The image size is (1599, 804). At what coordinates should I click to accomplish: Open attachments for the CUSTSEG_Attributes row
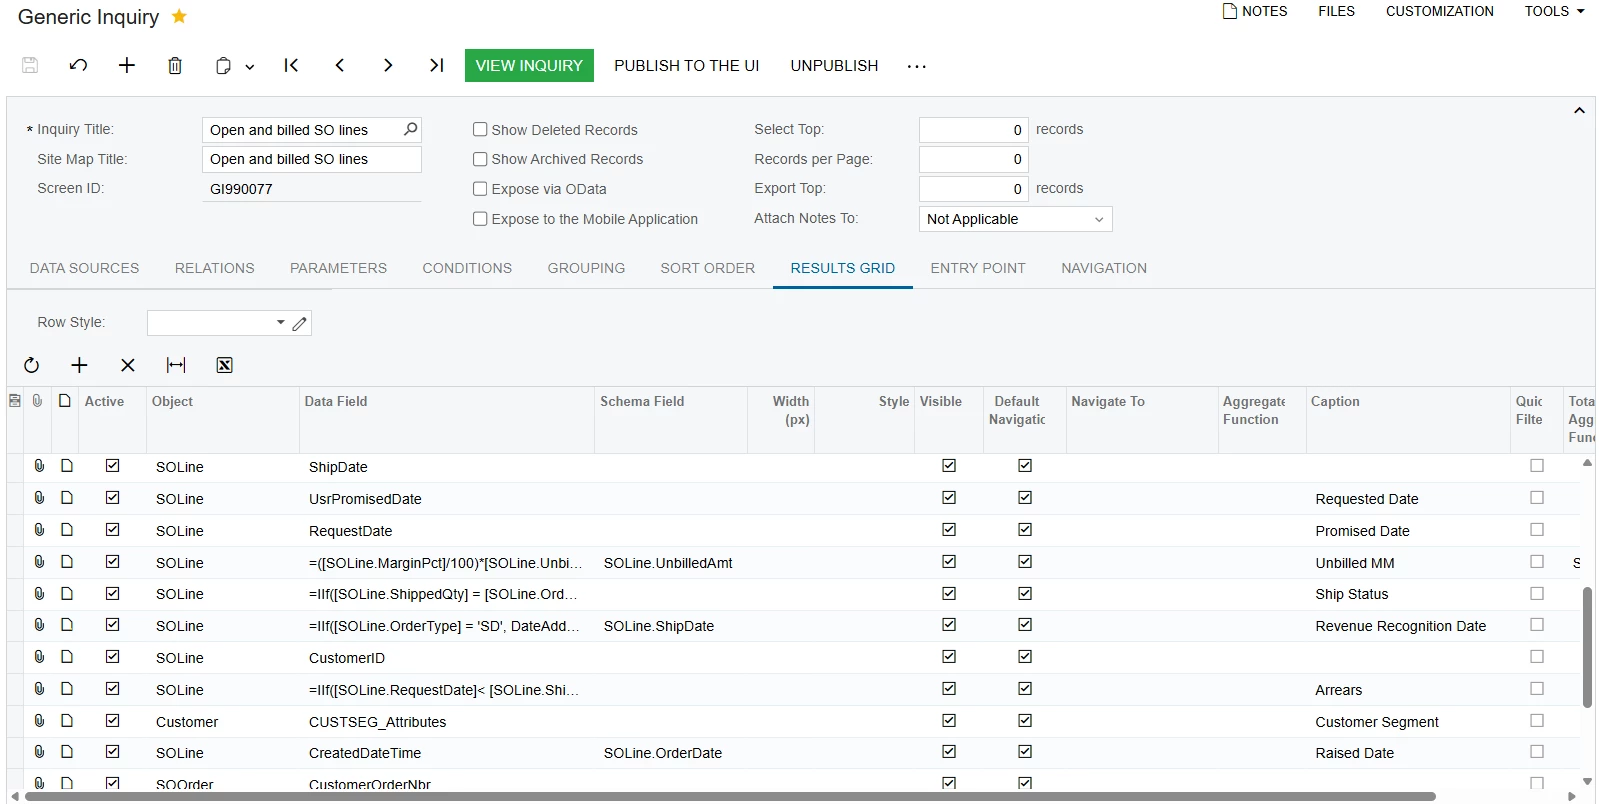[39, 721]
